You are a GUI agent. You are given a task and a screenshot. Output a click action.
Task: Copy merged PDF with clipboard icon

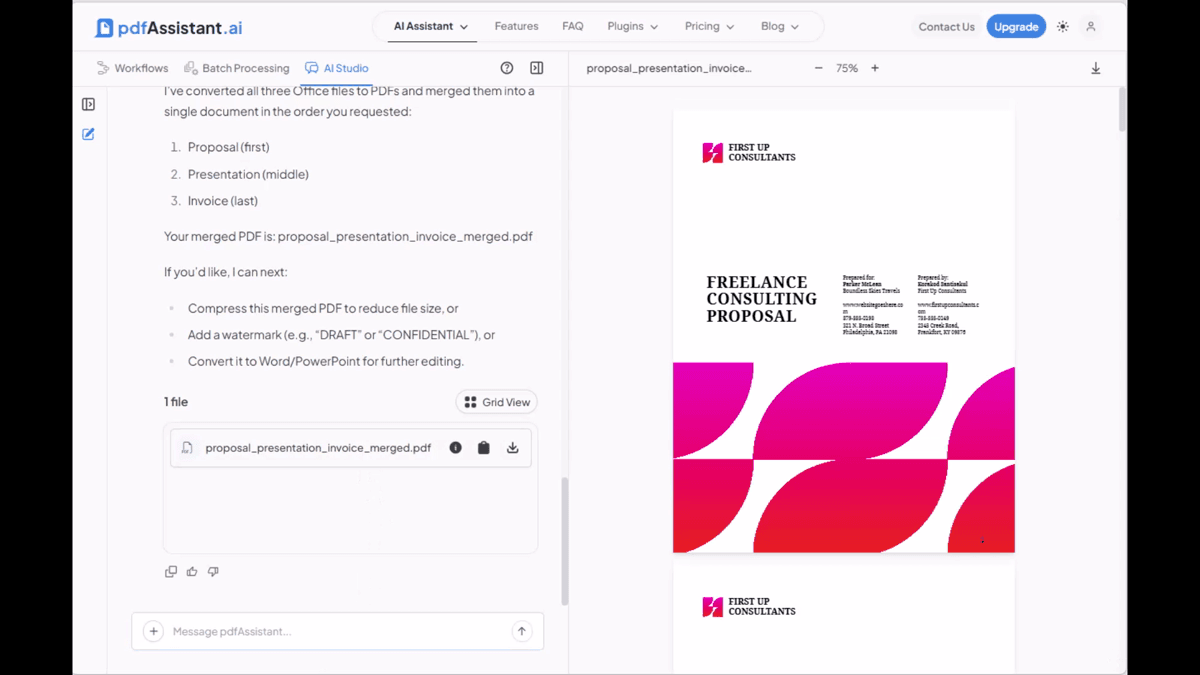[484, 448]
